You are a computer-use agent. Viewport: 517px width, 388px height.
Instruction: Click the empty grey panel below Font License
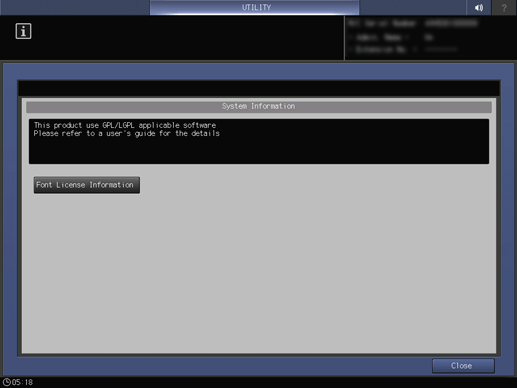[x=259, y=273]
